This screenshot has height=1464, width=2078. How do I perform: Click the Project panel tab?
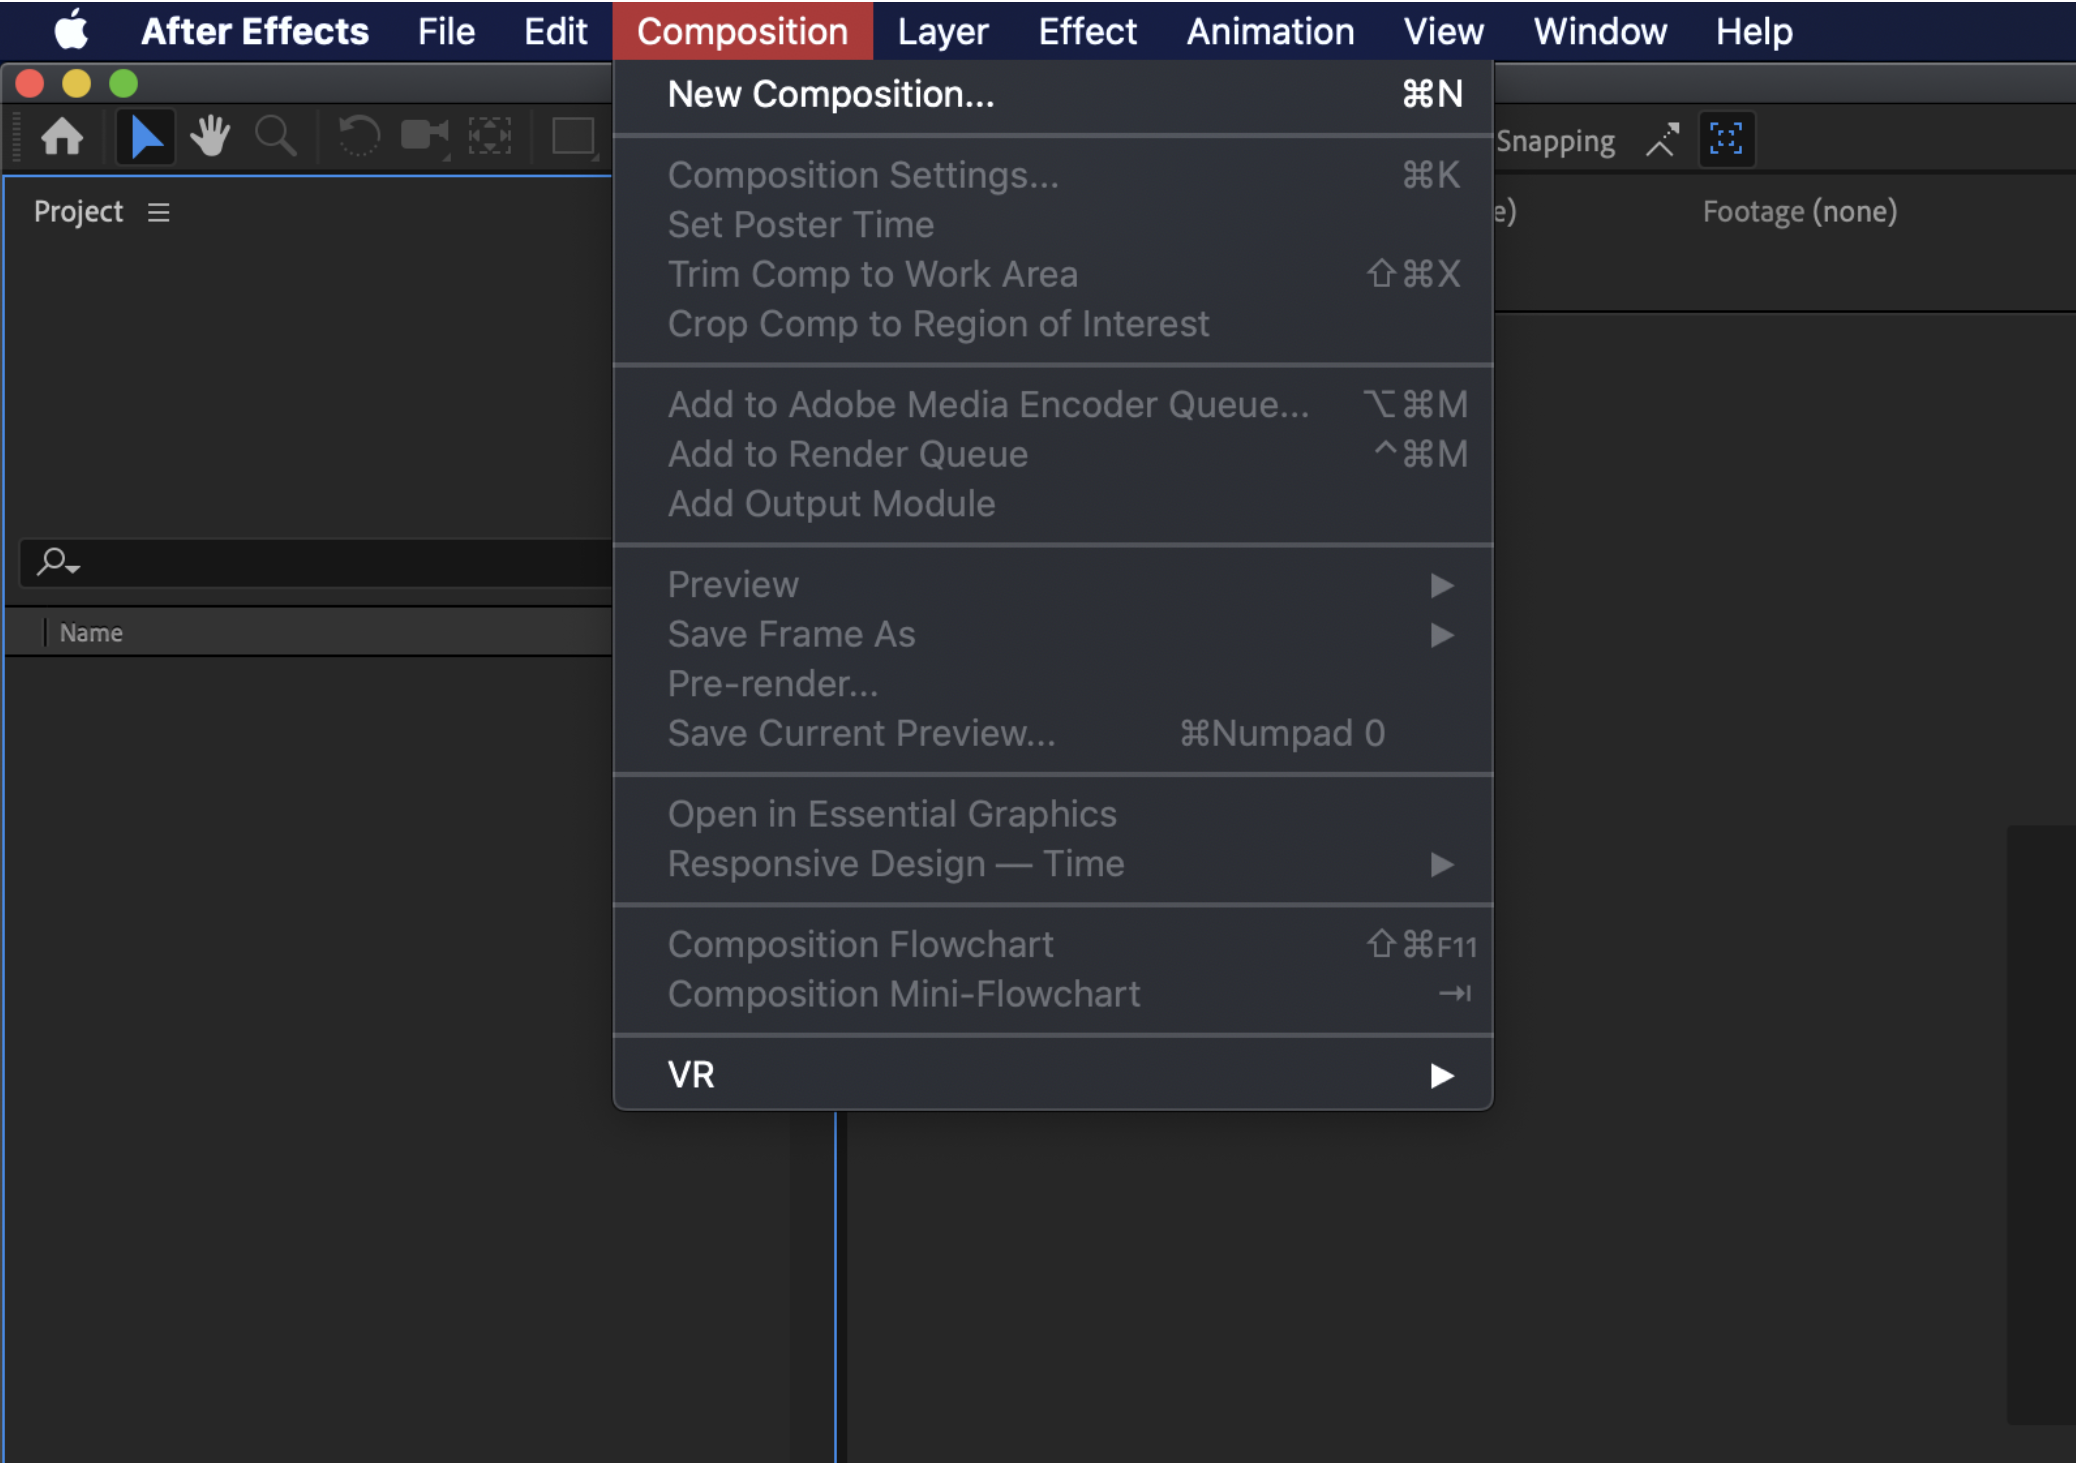click(78, 212)
